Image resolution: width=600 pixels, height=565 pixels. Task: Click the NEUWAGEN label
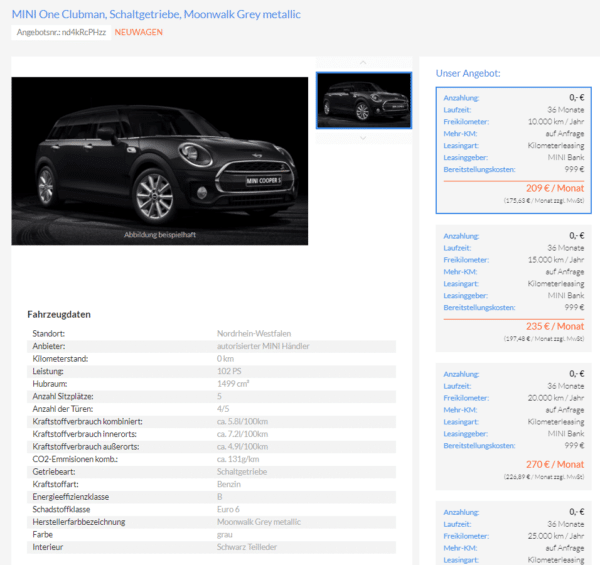[x=139, y=32]
